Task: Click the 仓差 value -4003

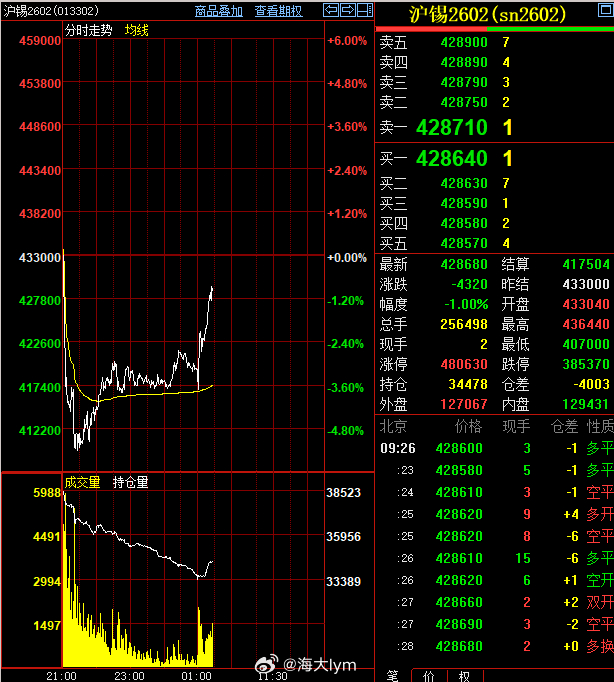Action: pos(591,384)
